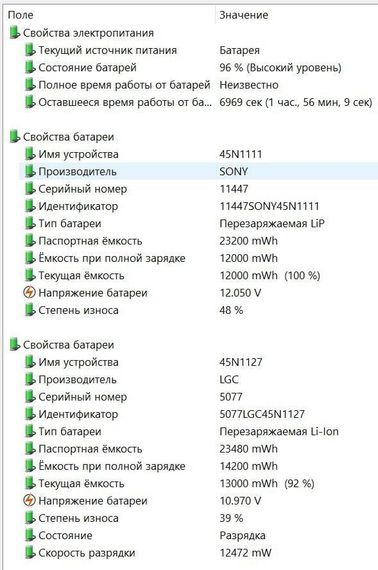Select the voltage value 10.970 V
Screen dimensions: 378x570
coord(240,501)
